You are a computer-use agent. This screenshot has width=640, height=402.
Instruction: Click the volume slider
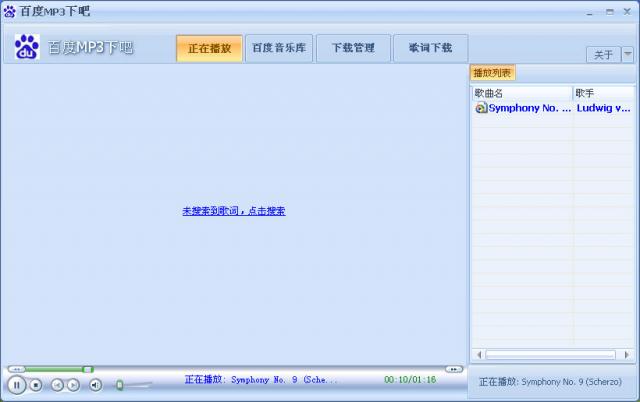coord(135,384)
